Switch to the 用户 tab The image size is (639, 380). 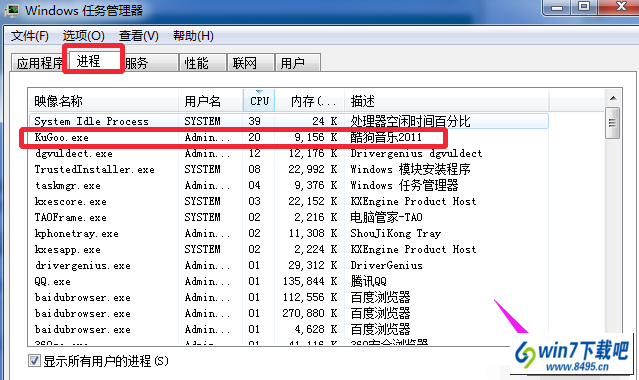[x=297, y=63]
